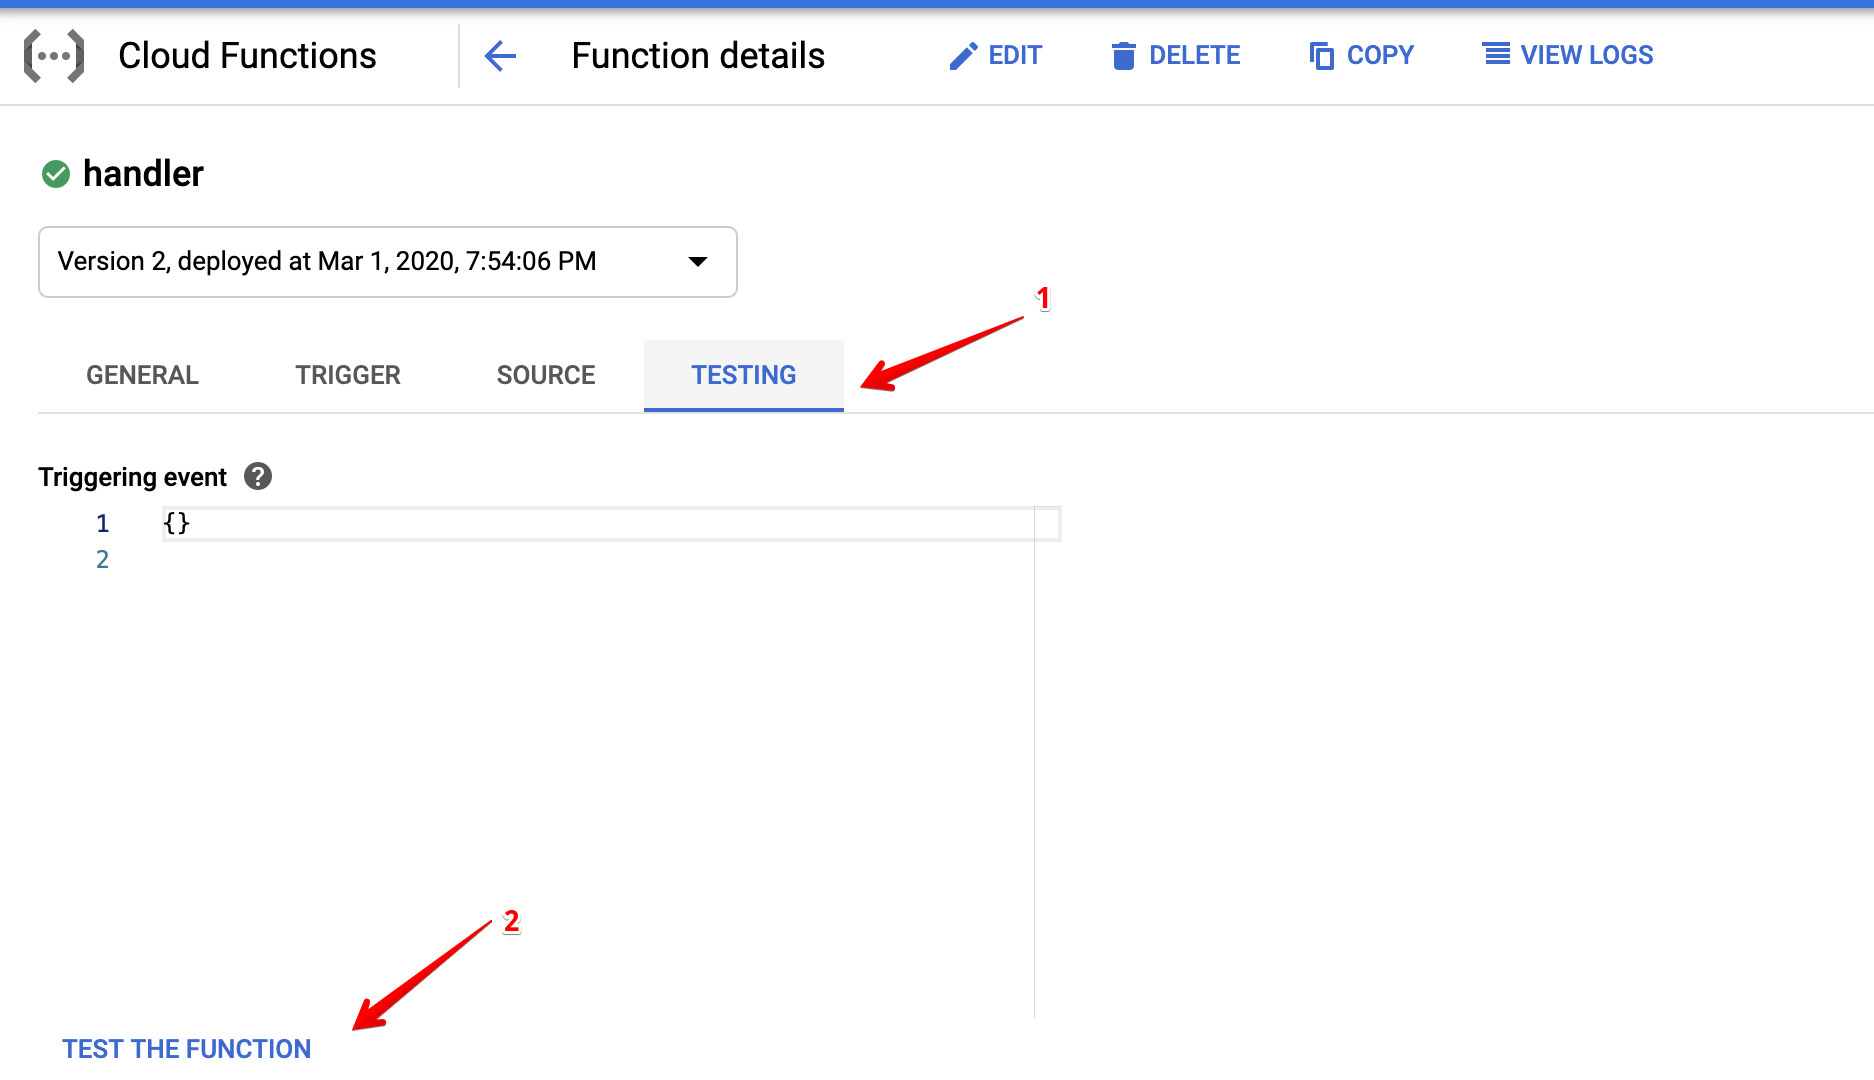
Task: Open the TRIGGER tab
Action: tap(347, 375)
